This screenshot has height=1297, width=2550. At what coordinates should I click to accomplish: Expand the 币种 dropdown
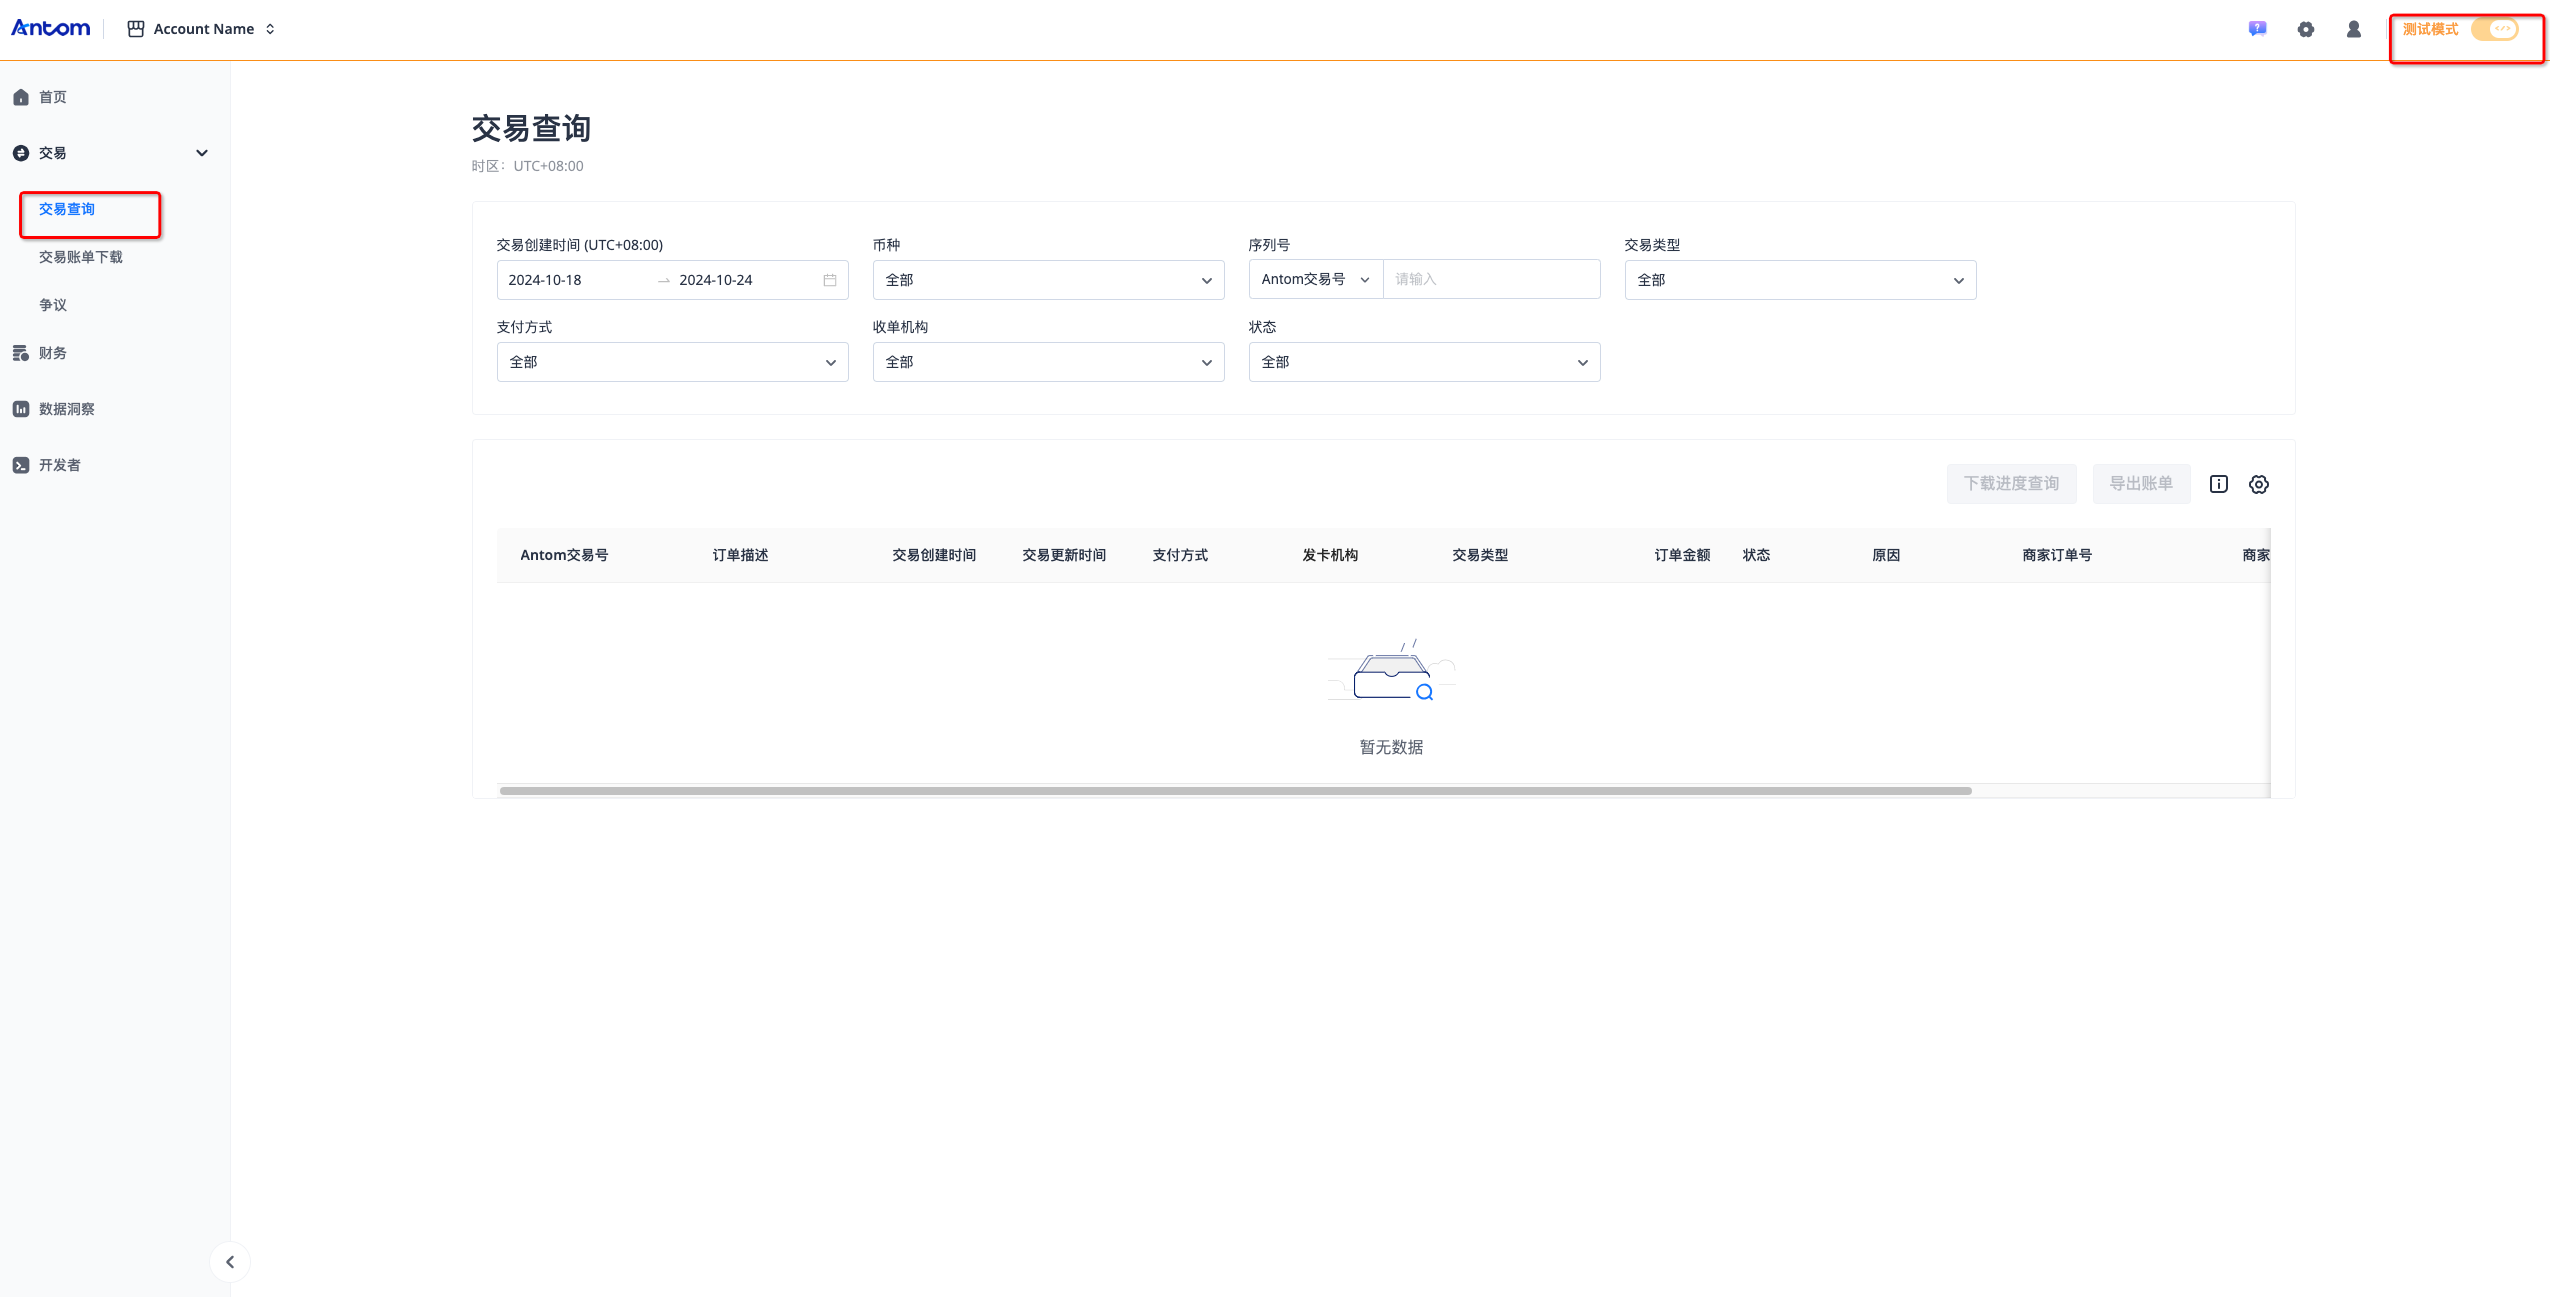[1047, 280]
